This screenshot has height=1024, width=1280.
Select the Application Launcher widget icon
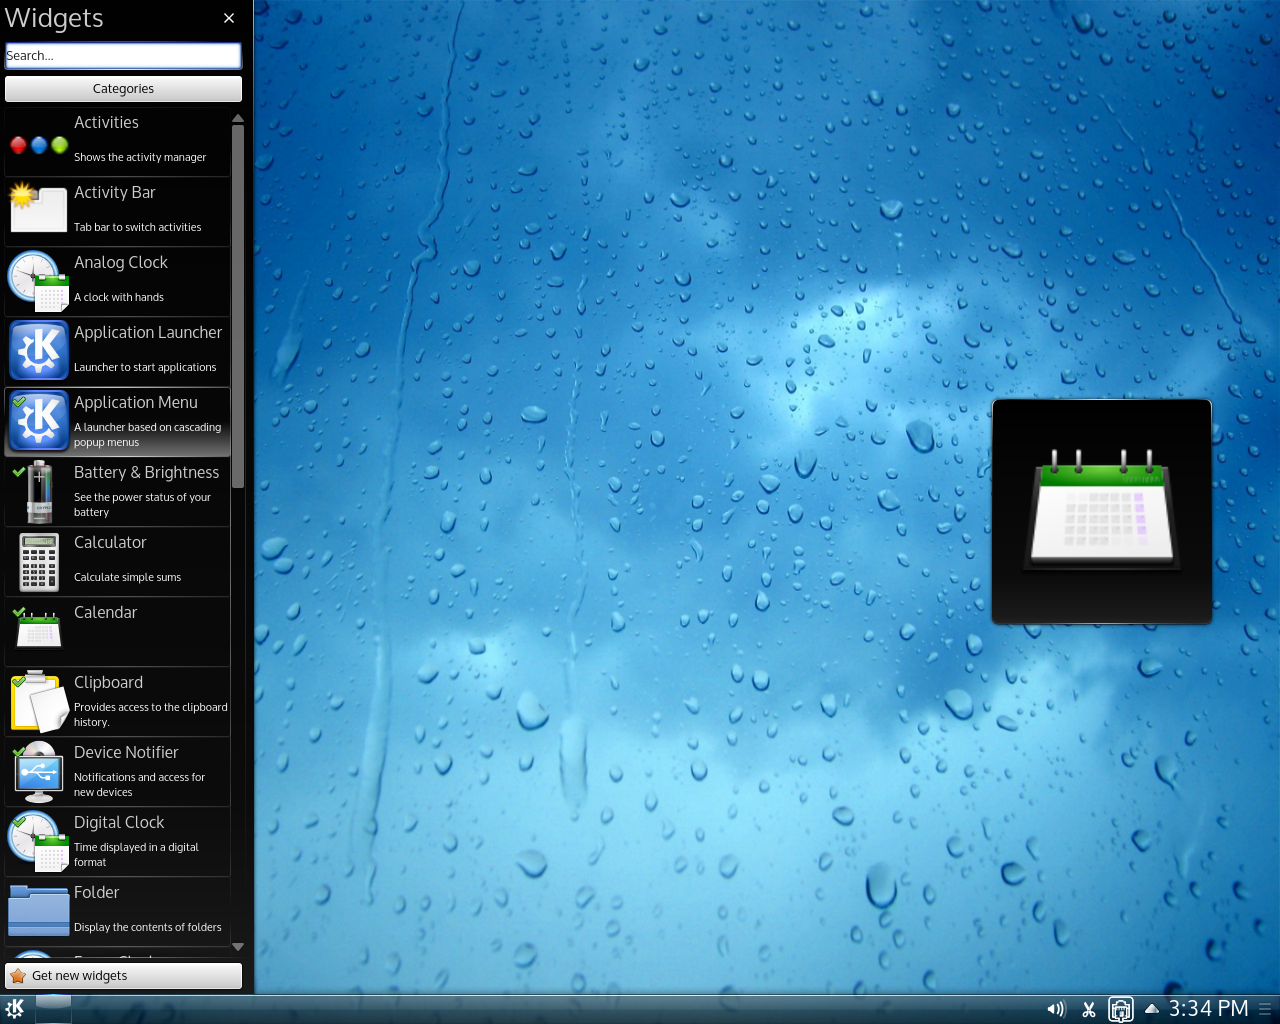tap(39, 351)
